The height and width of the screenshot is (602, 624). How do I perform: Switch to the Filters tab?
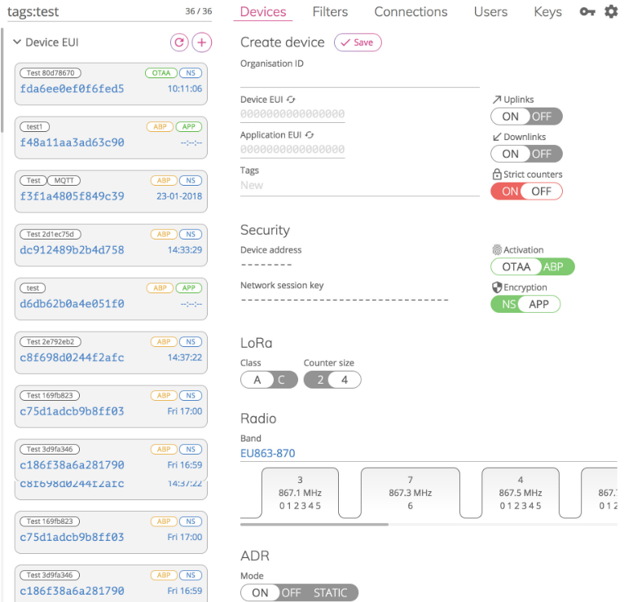coord(330,12)
